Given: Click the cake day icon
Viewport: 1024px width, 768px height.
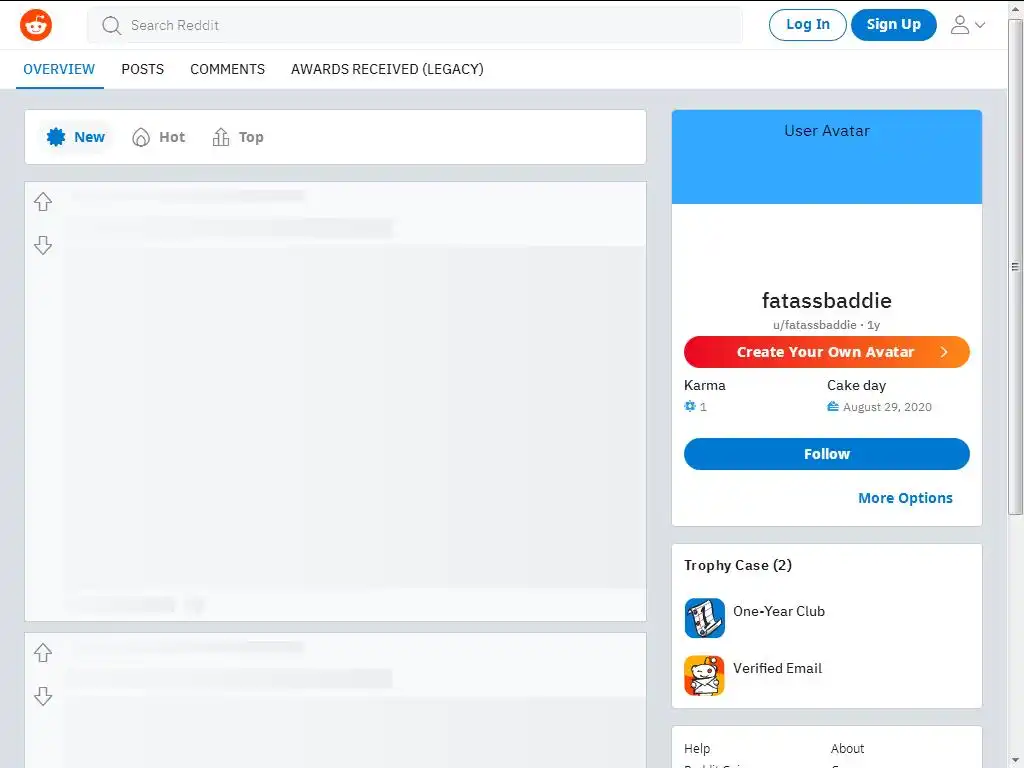Looking at the screenshot, I should [x=833, y=406].
